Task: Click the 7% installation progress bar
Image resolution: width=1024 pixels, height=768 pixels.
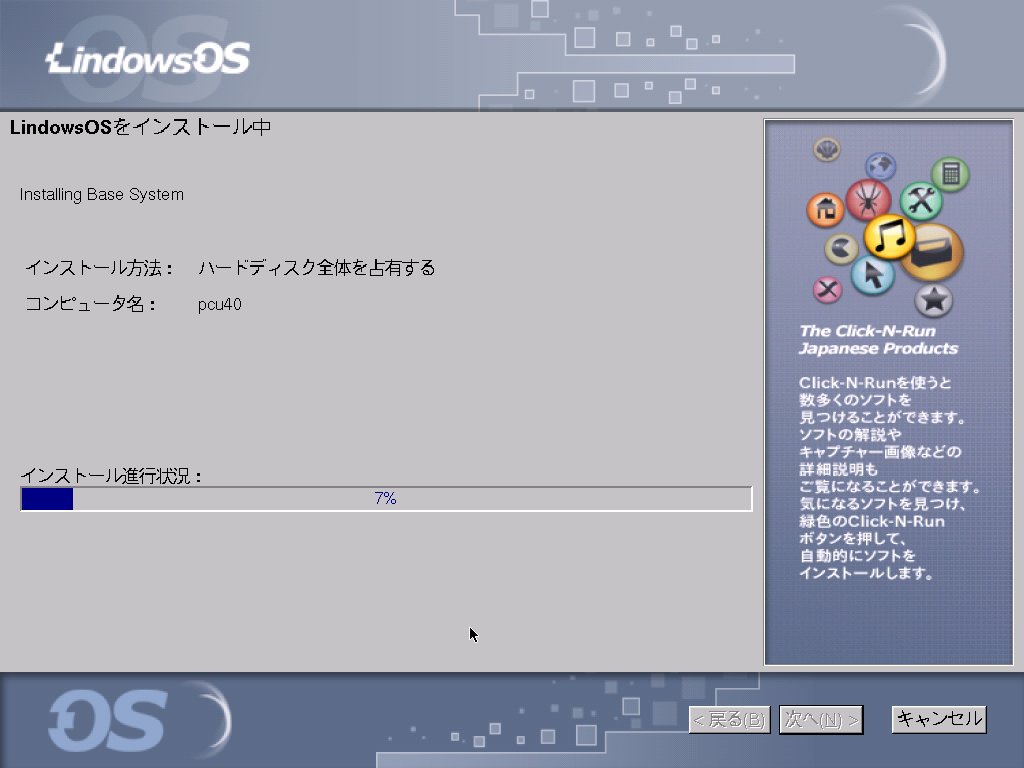Action: [x=386, y=499]
